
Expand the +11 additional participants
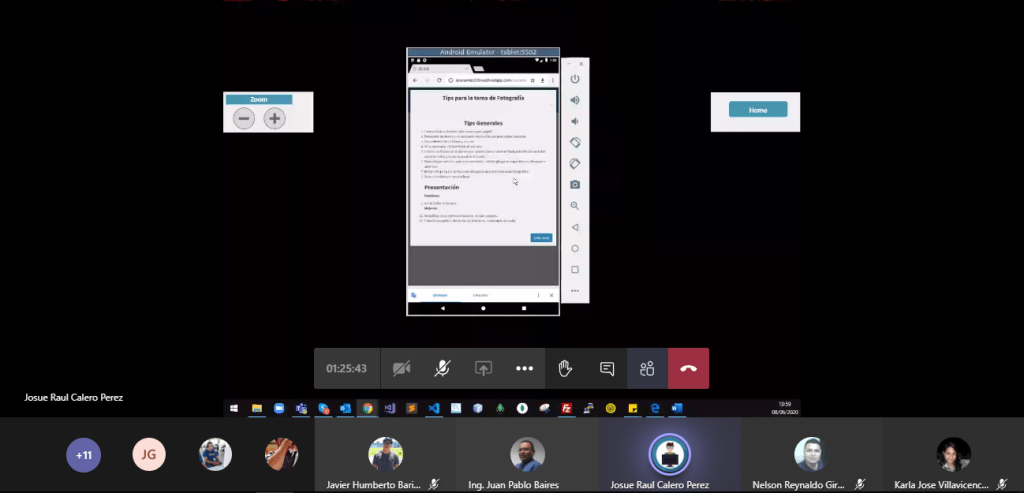[84, 455]
